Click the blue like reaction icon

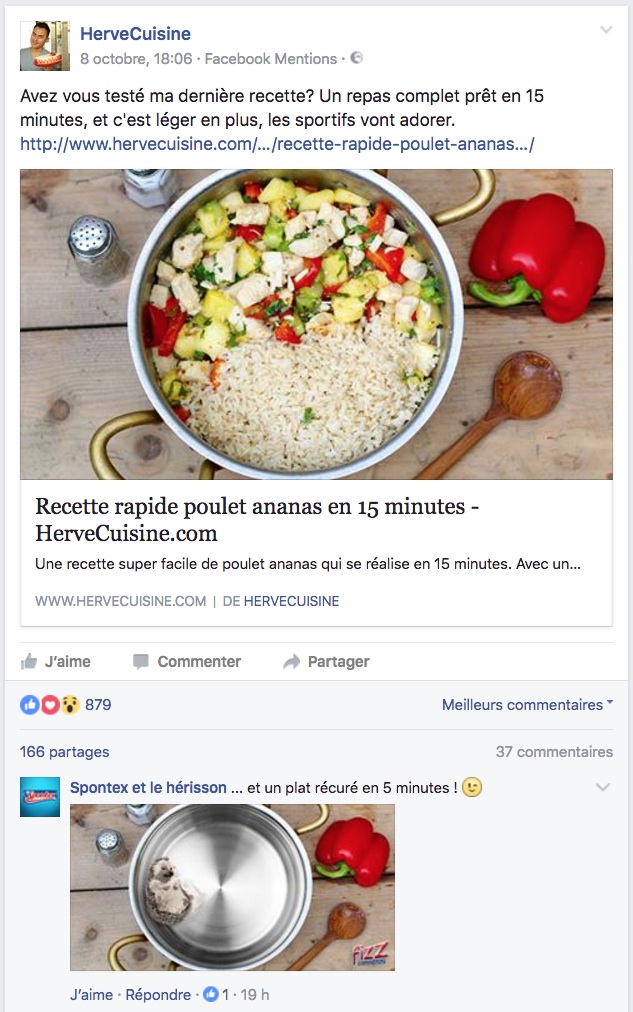pos(30,705)
